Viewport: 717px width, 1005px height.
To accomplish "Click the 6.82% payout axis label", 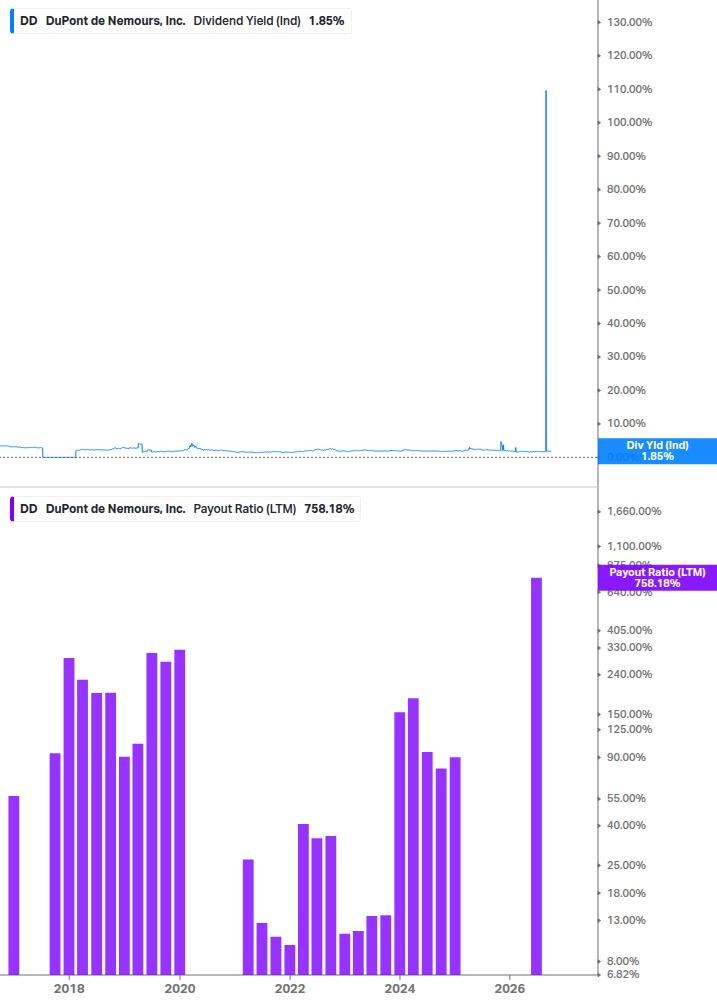I will click(x=623, y=974).
